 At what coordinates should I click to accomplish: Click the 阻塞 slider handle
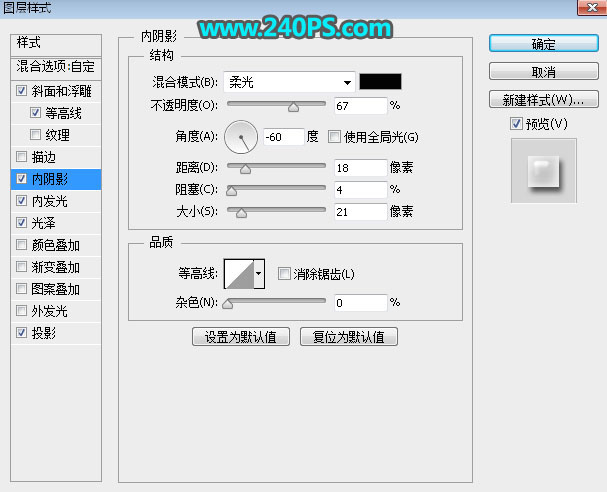click(x=231, y=190)
